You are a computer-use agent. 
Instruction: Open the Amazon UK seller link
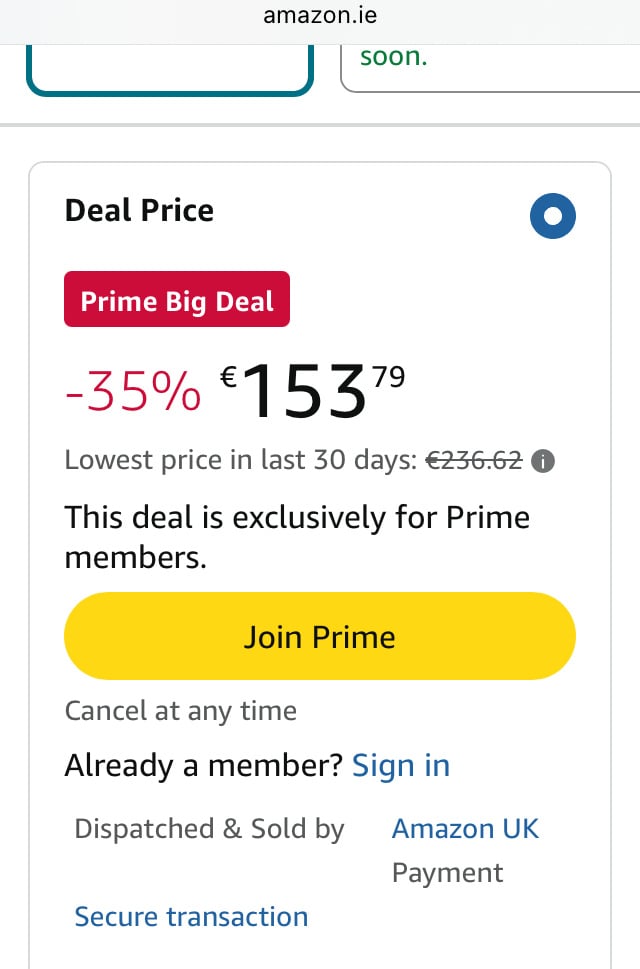pos(465,829)
